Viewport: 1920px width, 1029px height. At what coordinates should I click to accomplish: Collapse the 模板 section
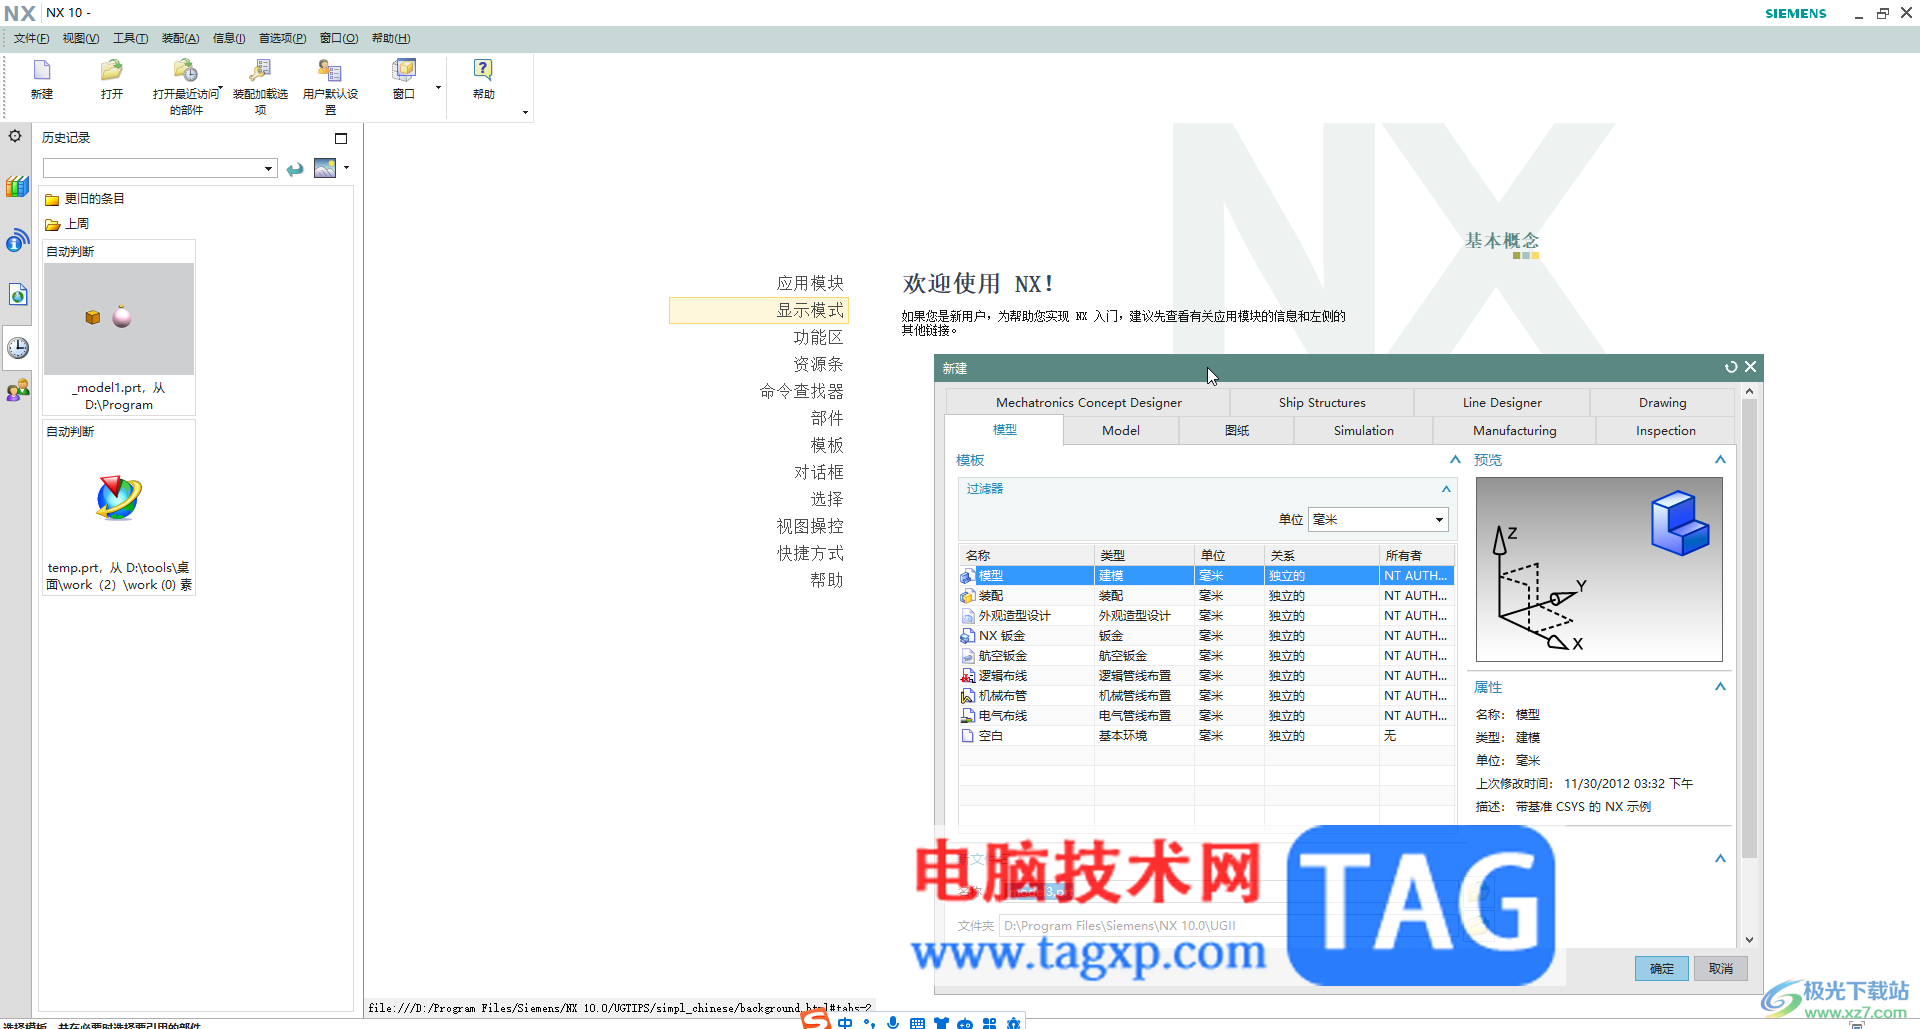(x=1455, y=460)
